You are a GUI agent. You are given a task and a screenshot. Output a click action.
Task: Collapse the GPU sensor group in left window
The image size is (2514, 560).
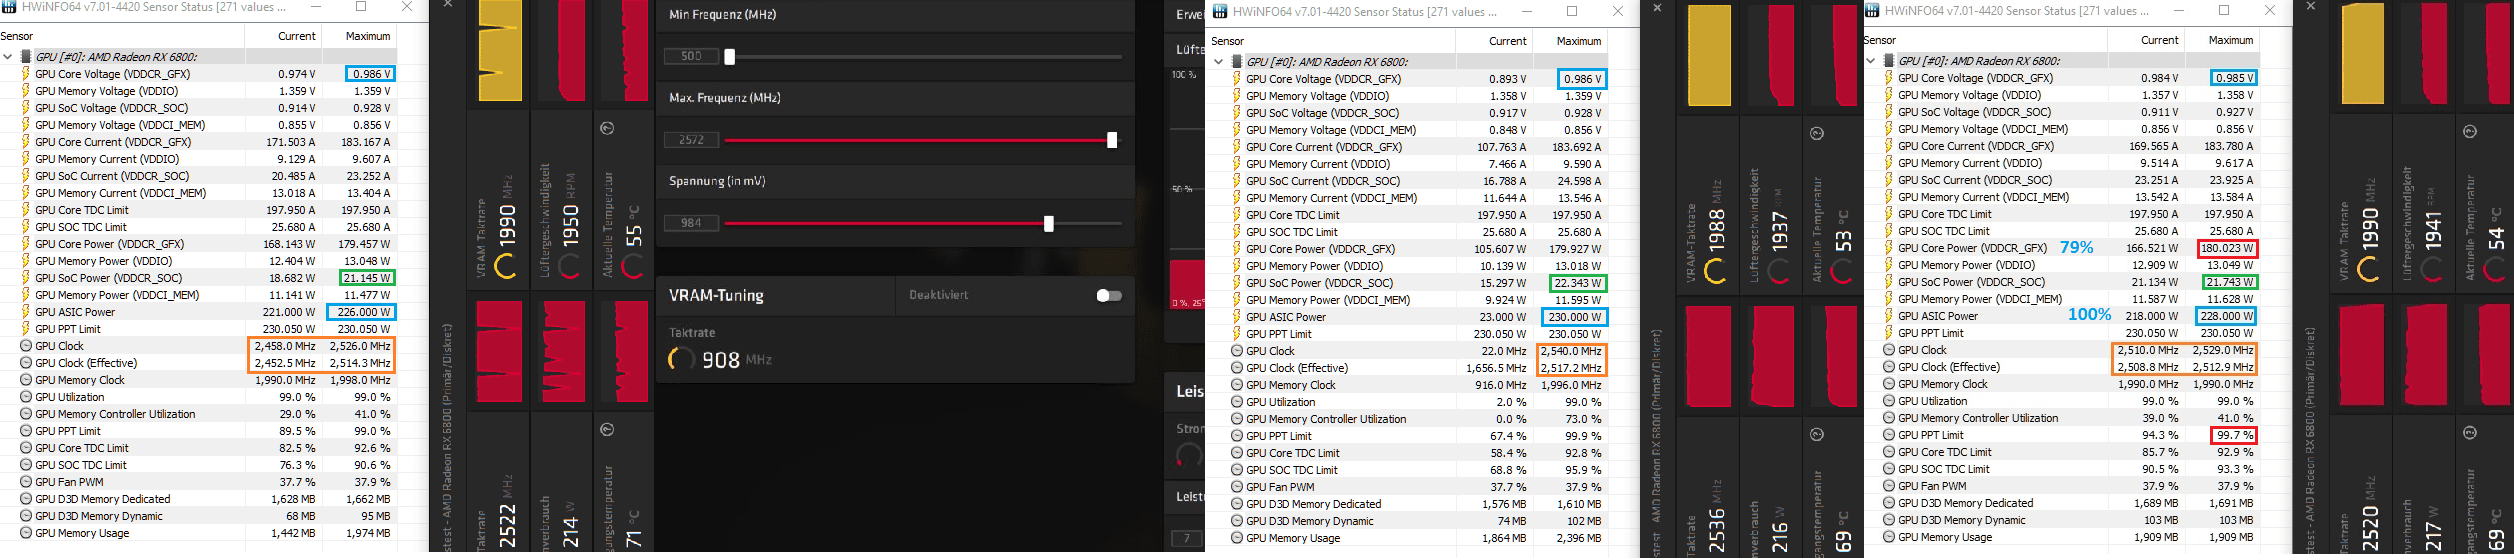[8, 57]
